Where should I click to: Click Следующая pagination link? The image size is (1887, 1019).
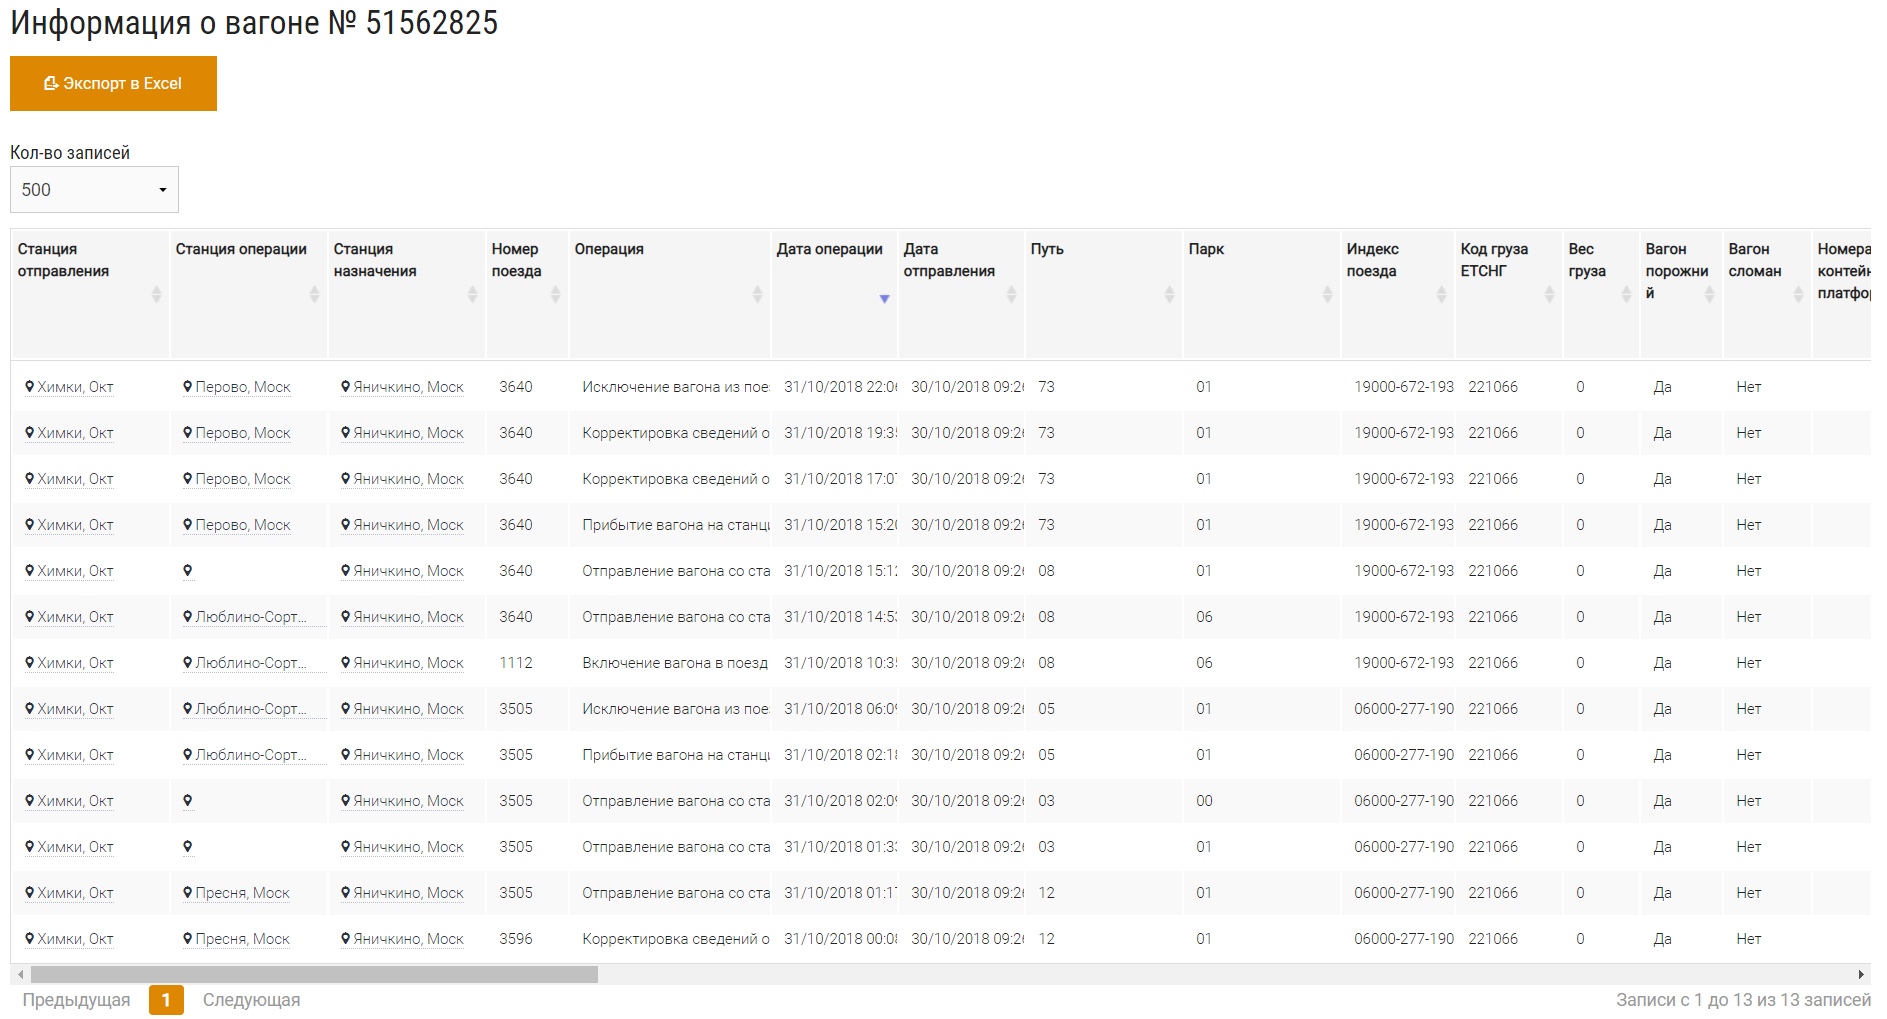click(251, 1000)
